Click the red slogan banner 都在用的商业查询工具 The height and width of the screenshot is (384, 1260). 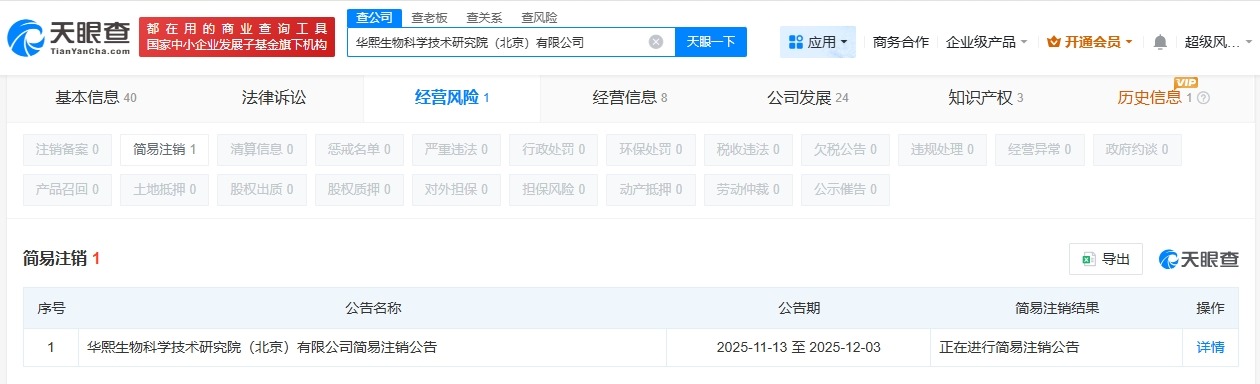point(237,37)
